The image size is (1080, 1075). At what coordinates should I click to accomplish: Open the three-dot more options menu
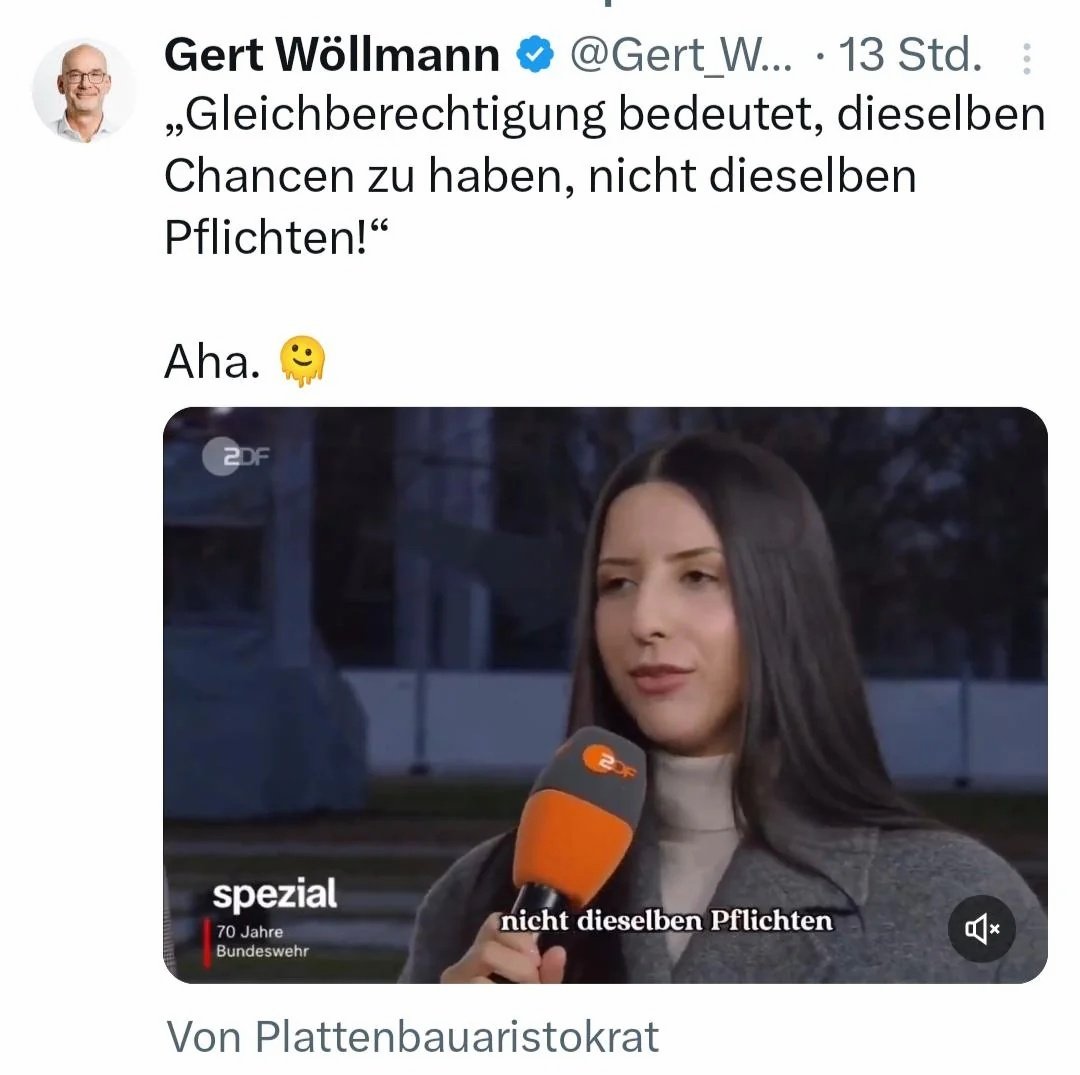[x=1026, y=59]
